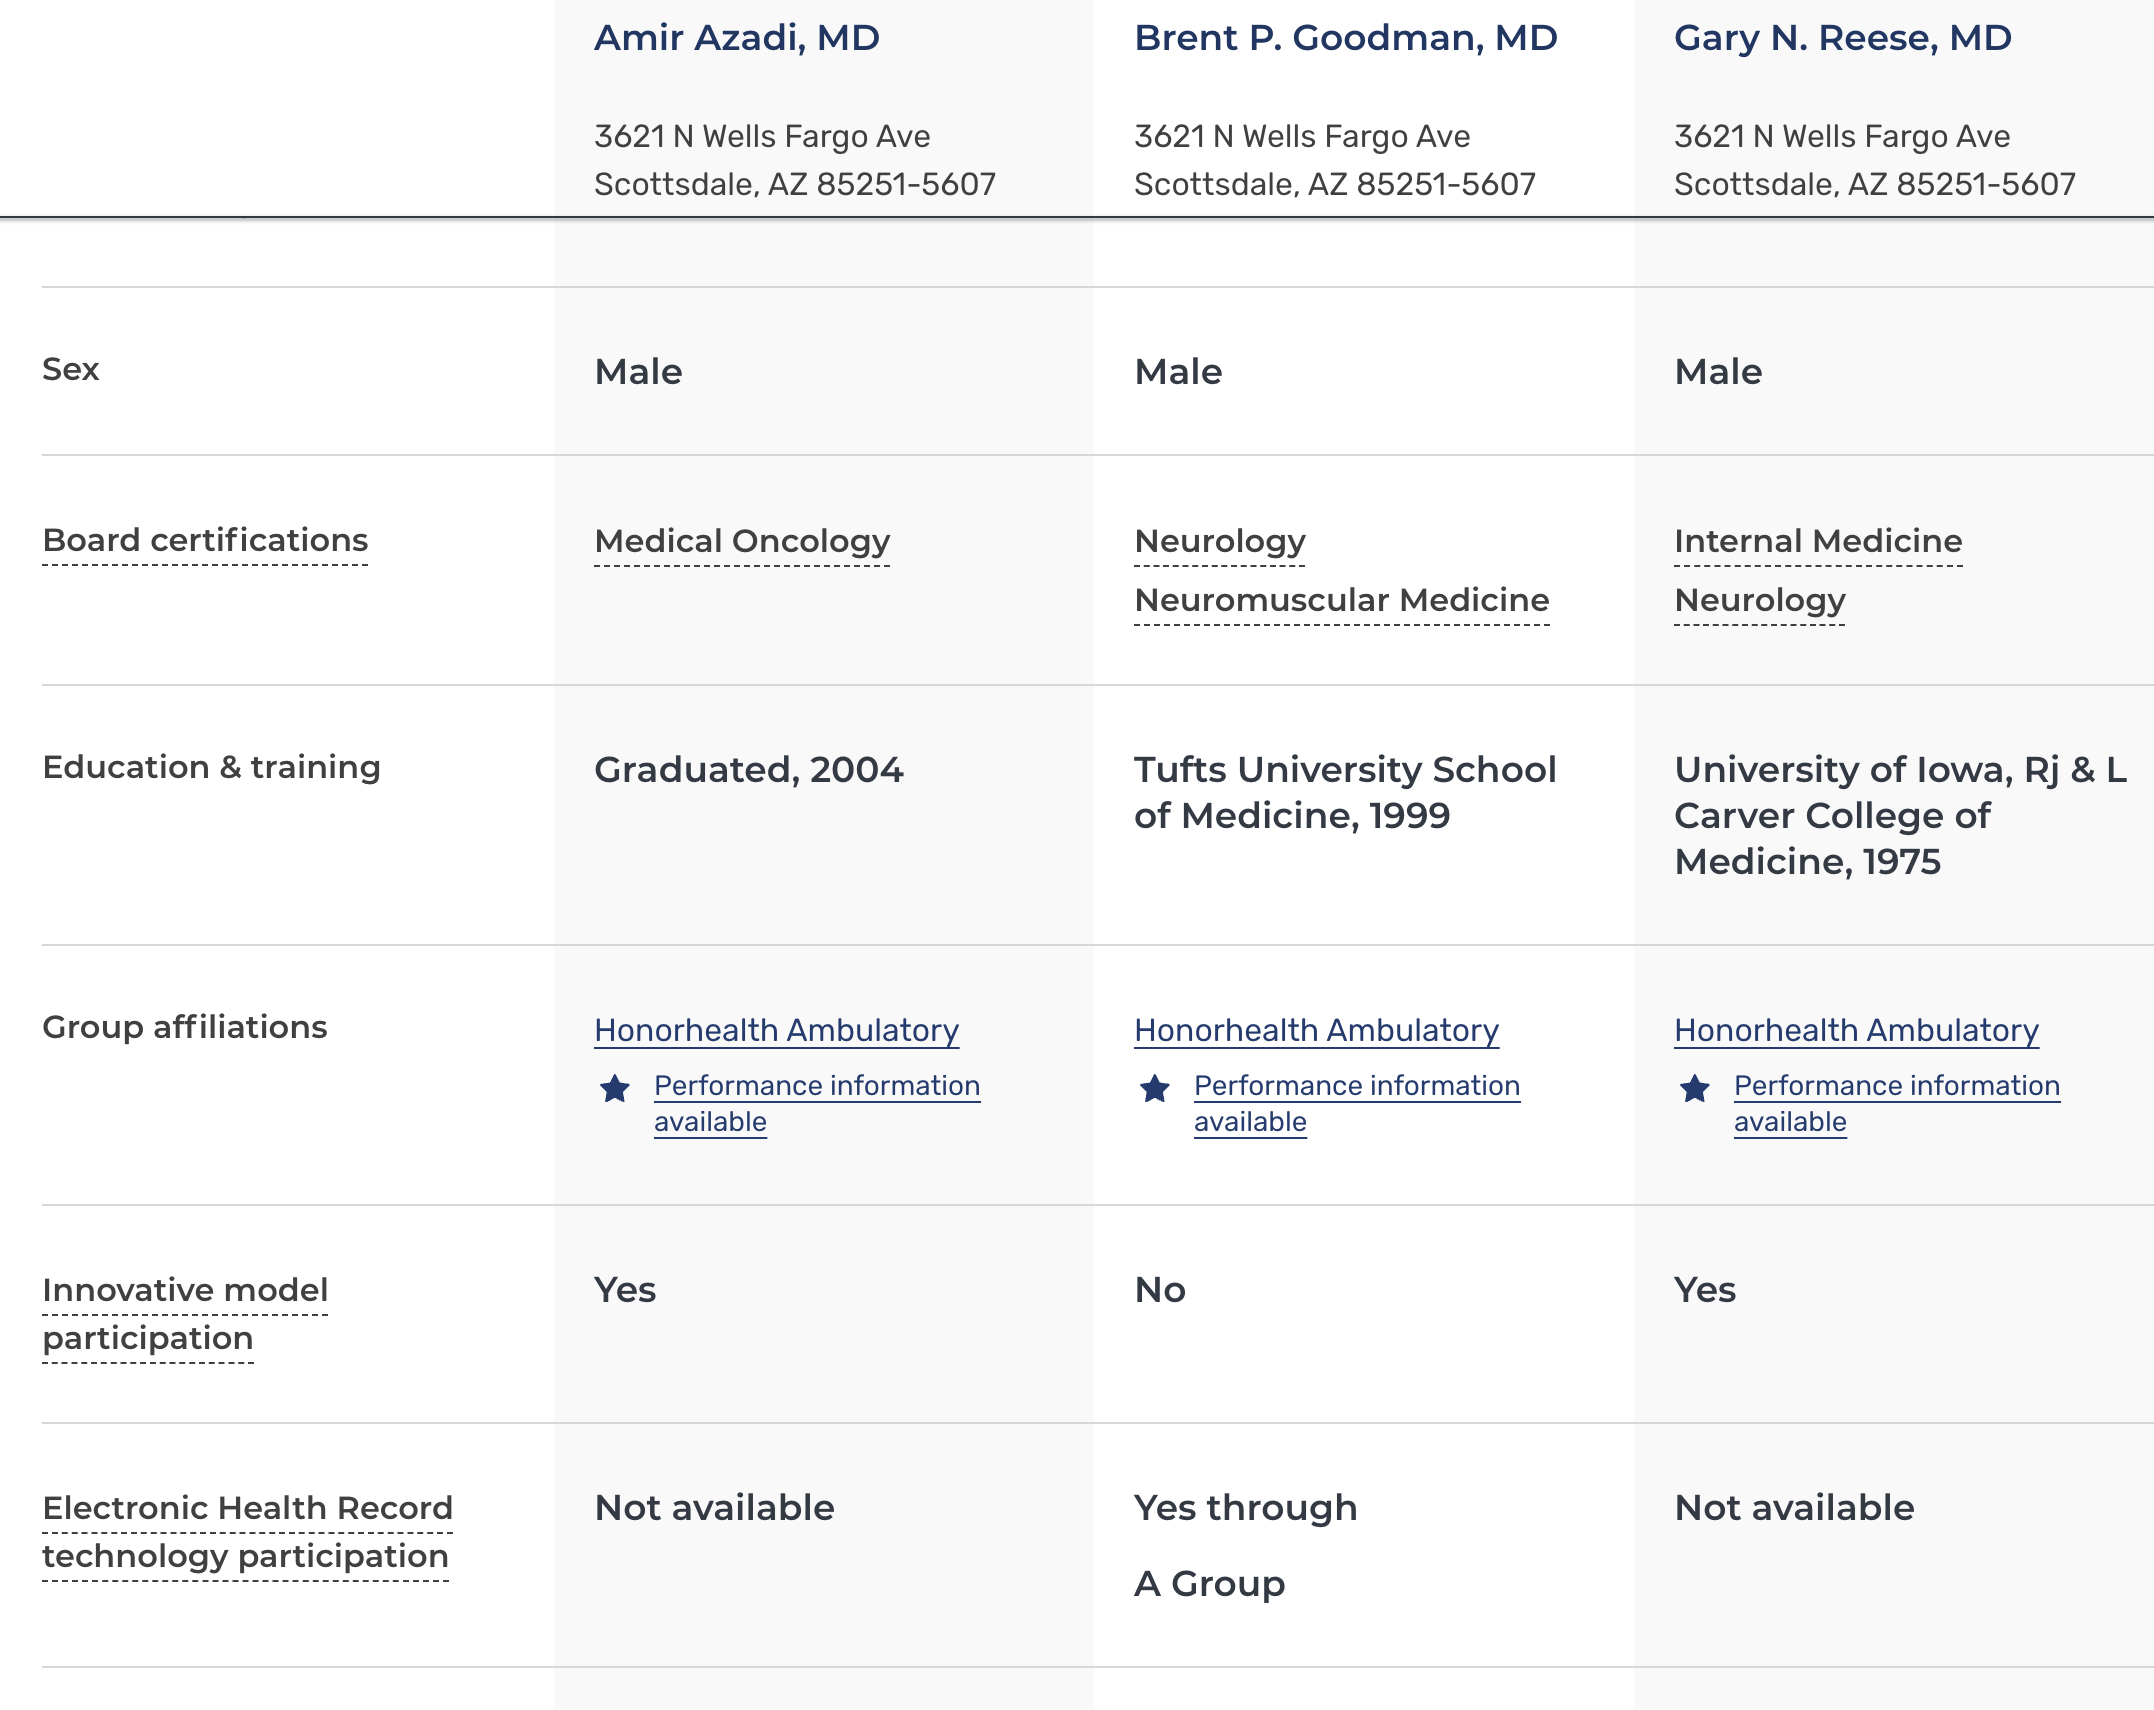
Task: View performance information available for Brent Goodman
Action: [x=1357, y=1103]
